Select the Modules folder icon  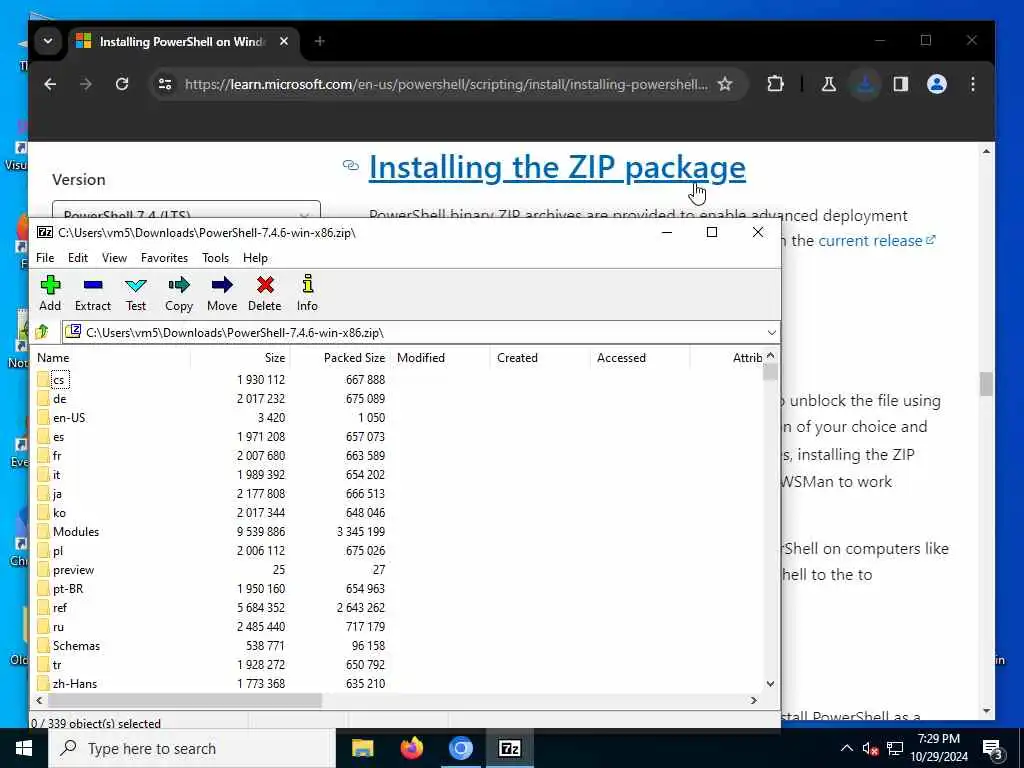click(43, 532)
